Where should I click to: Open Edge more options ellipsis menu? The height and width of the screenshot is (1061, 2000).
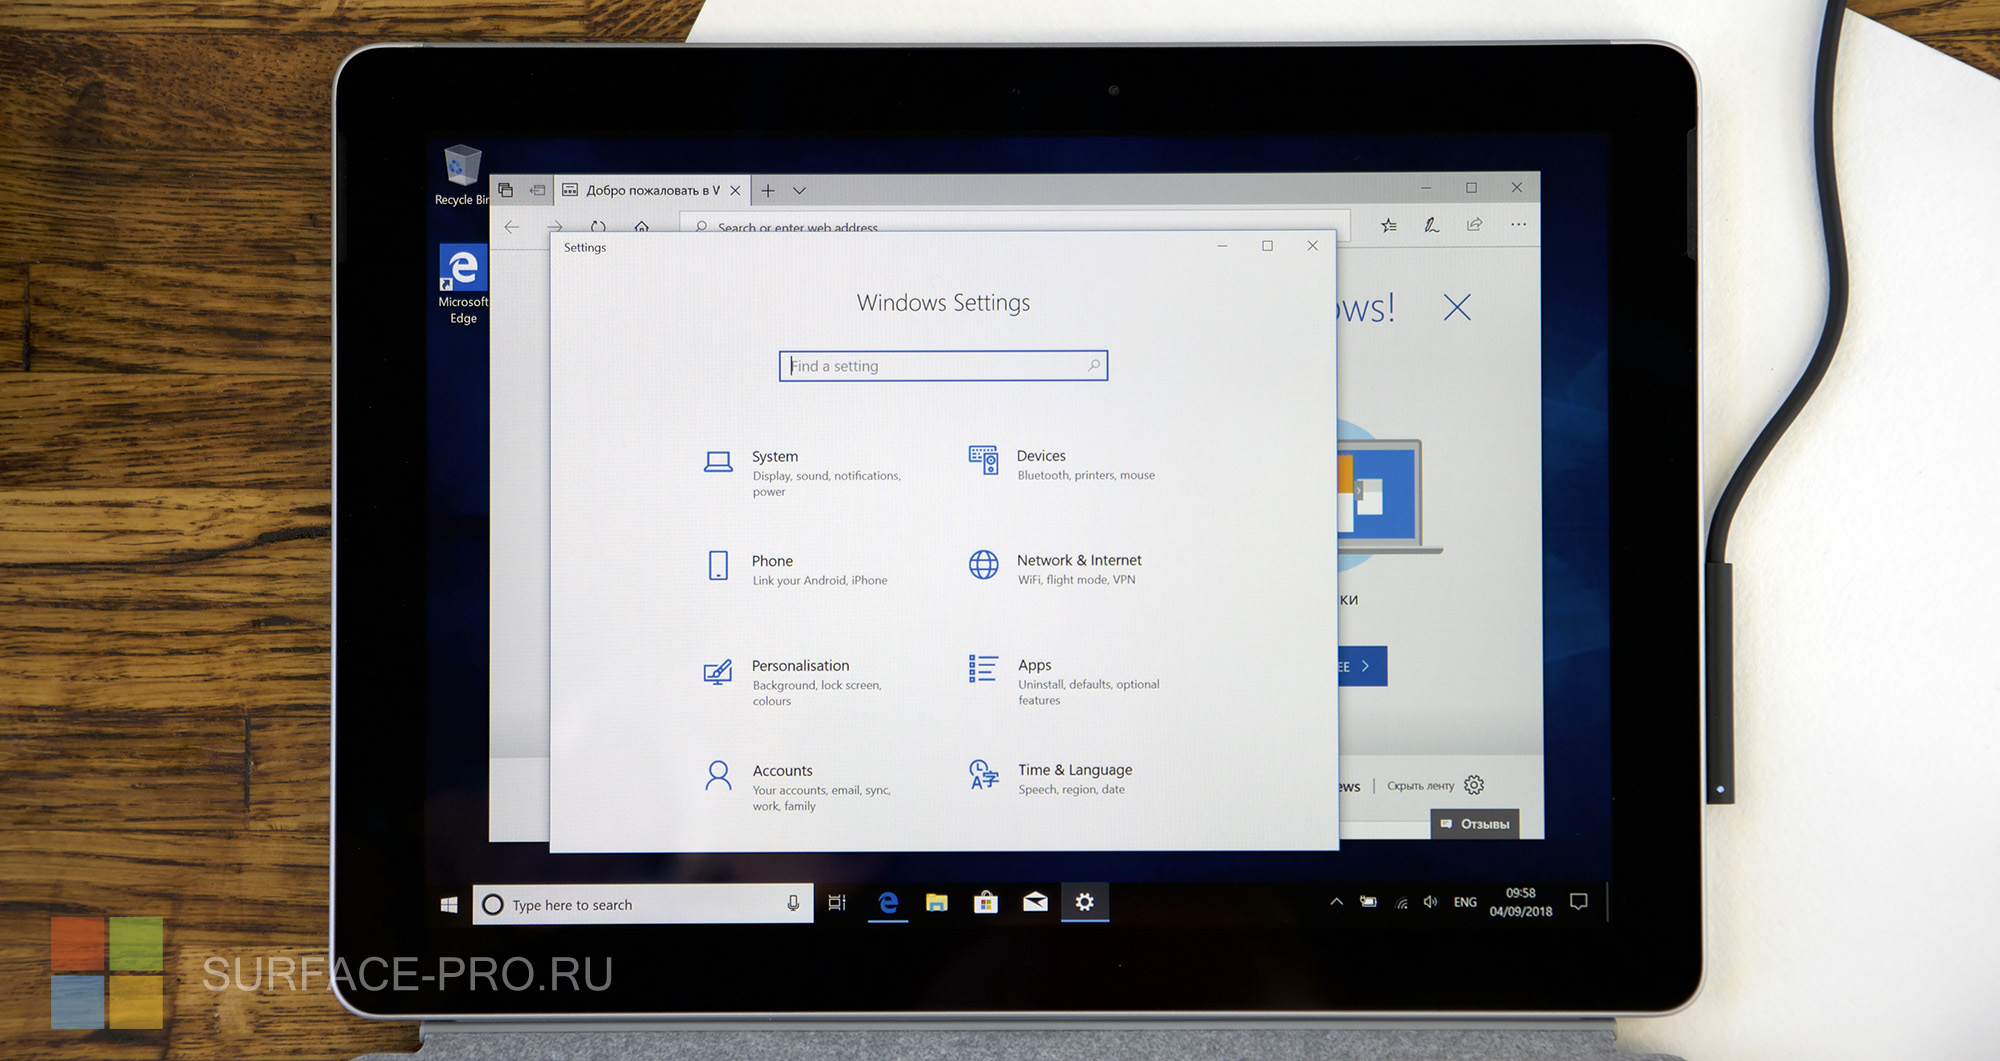(1518, 224)
